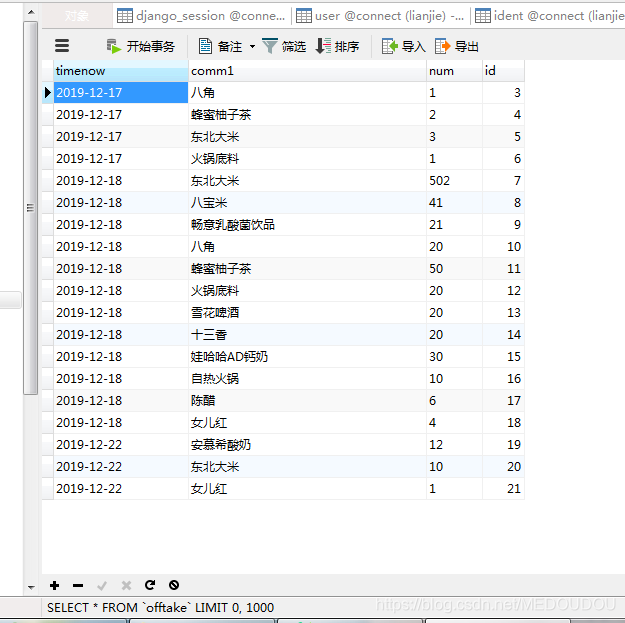Click the comm1 column header

click(307, 71)
